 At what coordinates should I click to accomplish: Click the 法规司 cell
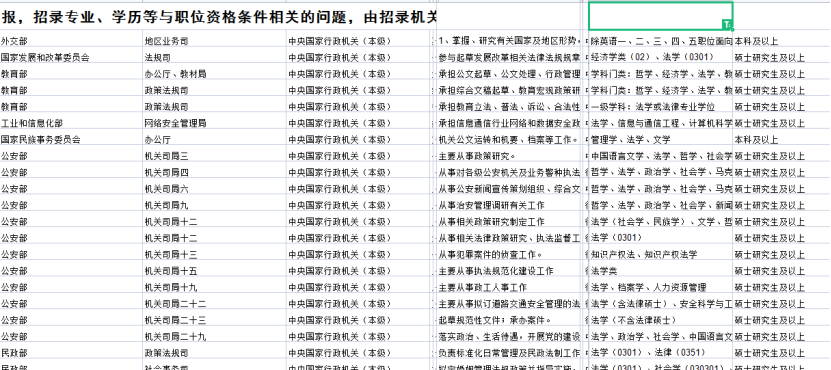coord(215,57)
